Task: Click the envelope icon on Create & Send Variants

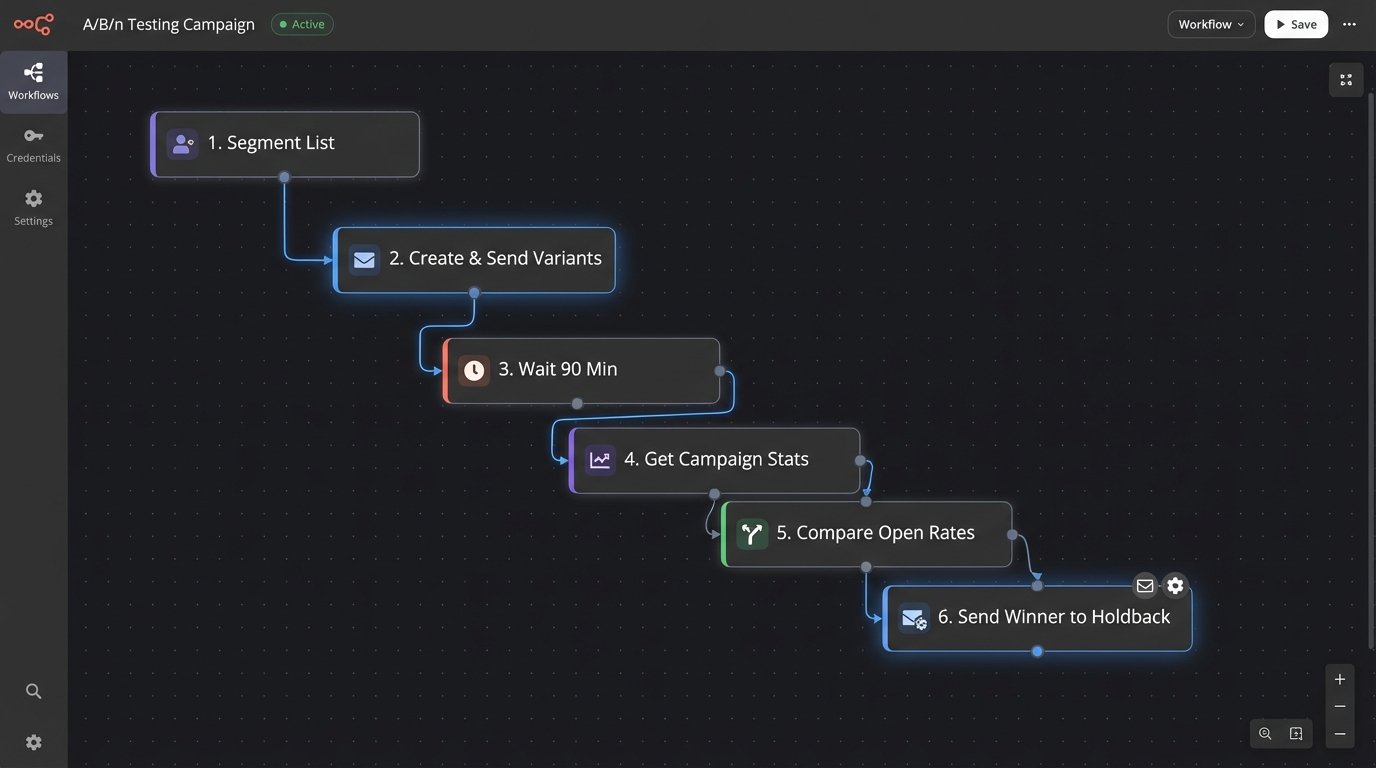Action: pyautogui.click(x=363, y=259)
